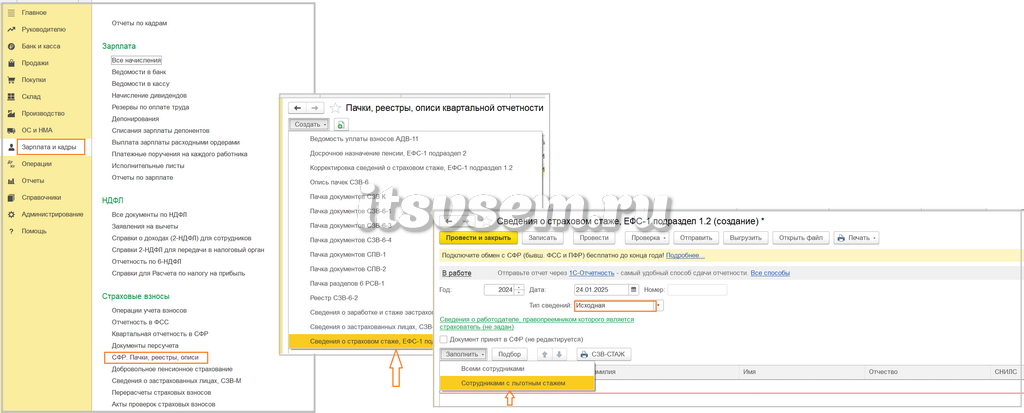Click the Помощь question mark icon
The width and height of the screenshot is (1024, 413).
[x=10, y=231]
